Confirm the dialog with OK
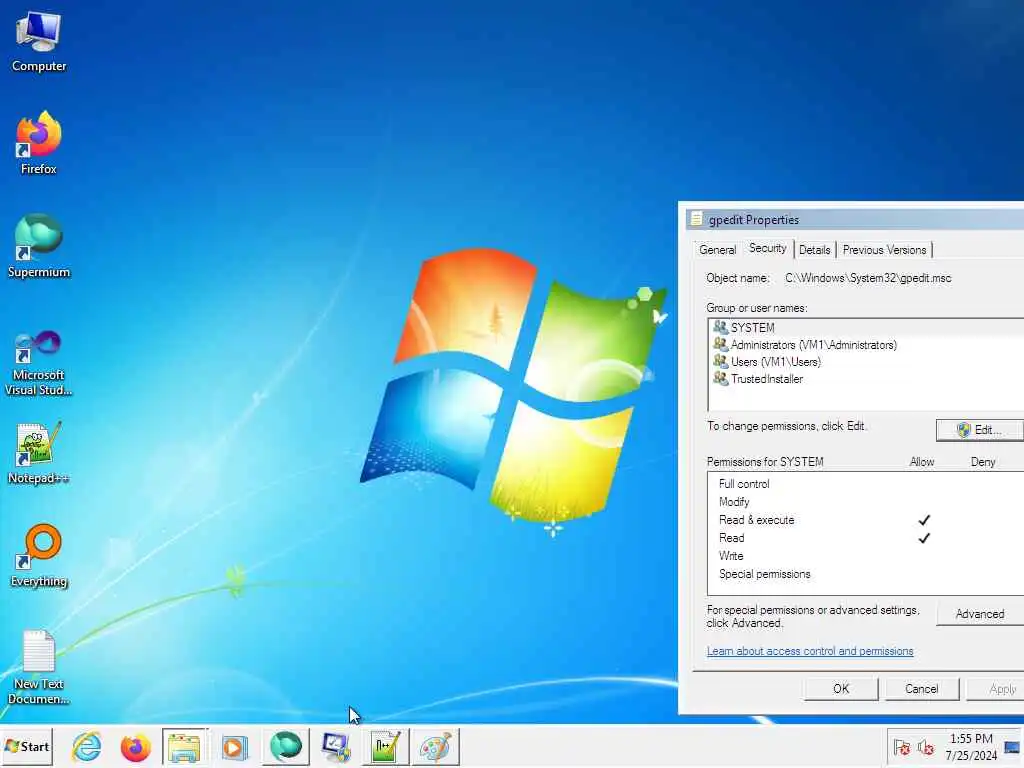1024x768 pixels. click(841, 688)
